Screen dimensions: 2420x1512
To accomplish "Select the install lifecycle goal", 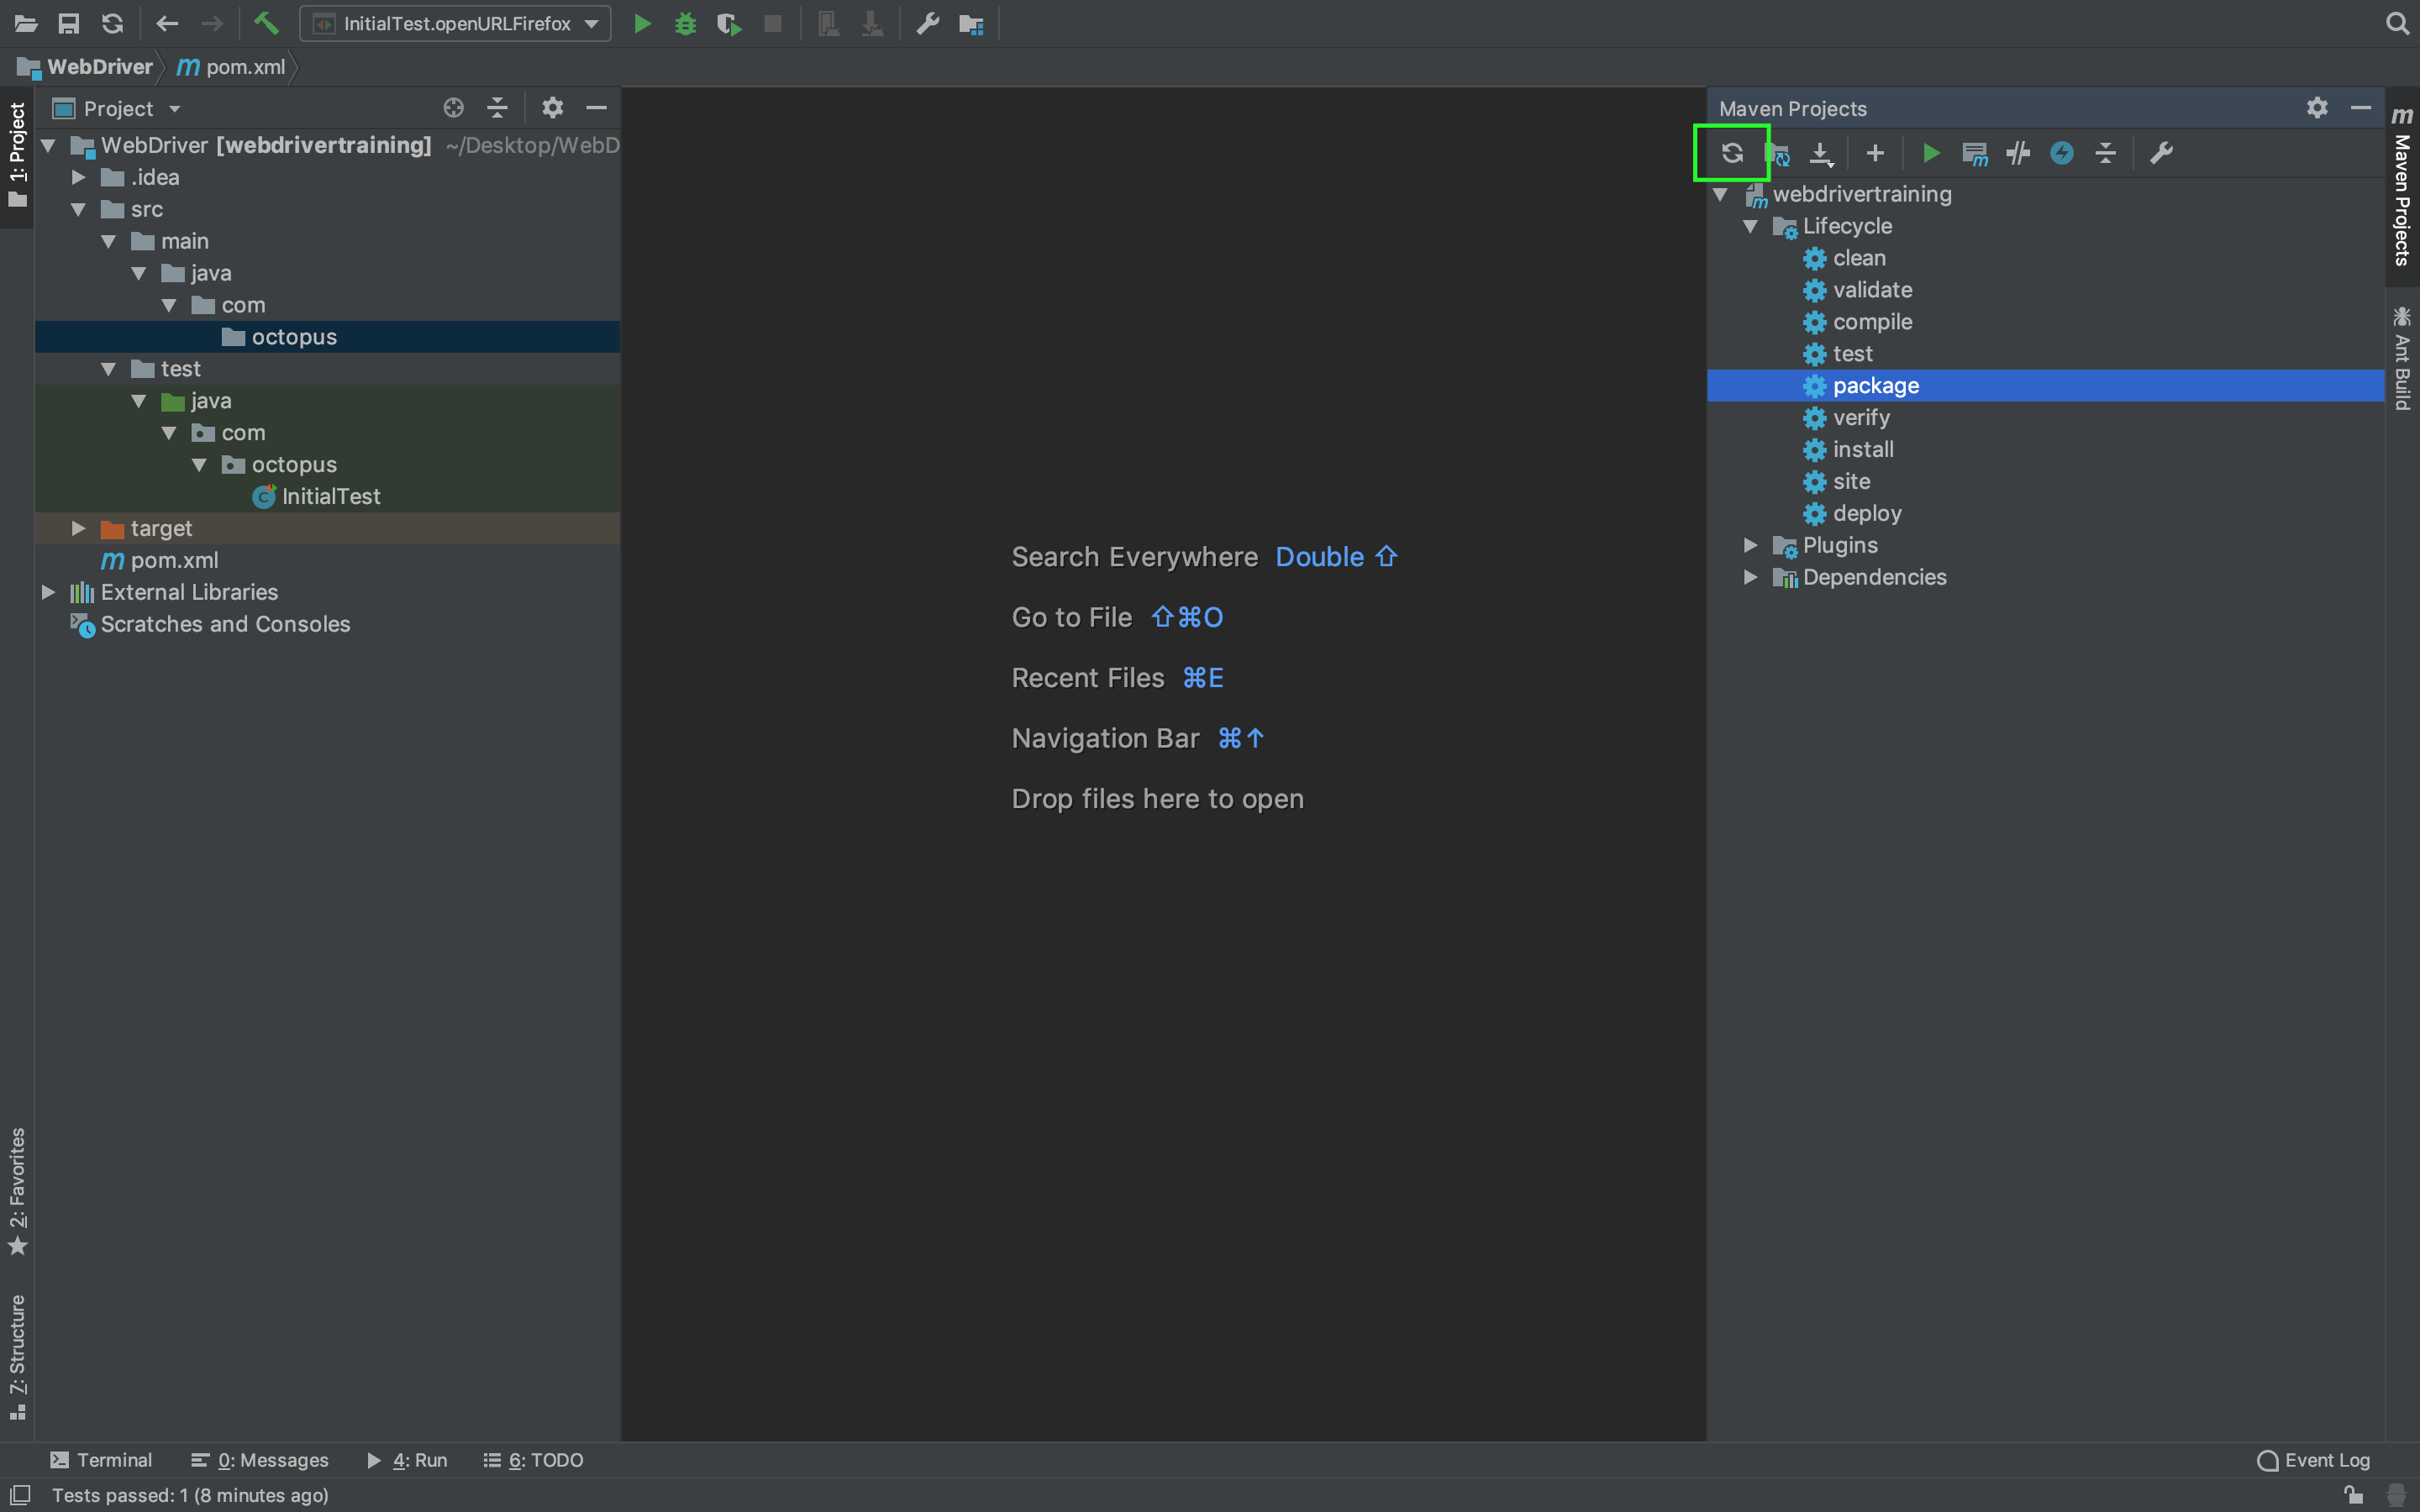I will [1862, 449].
